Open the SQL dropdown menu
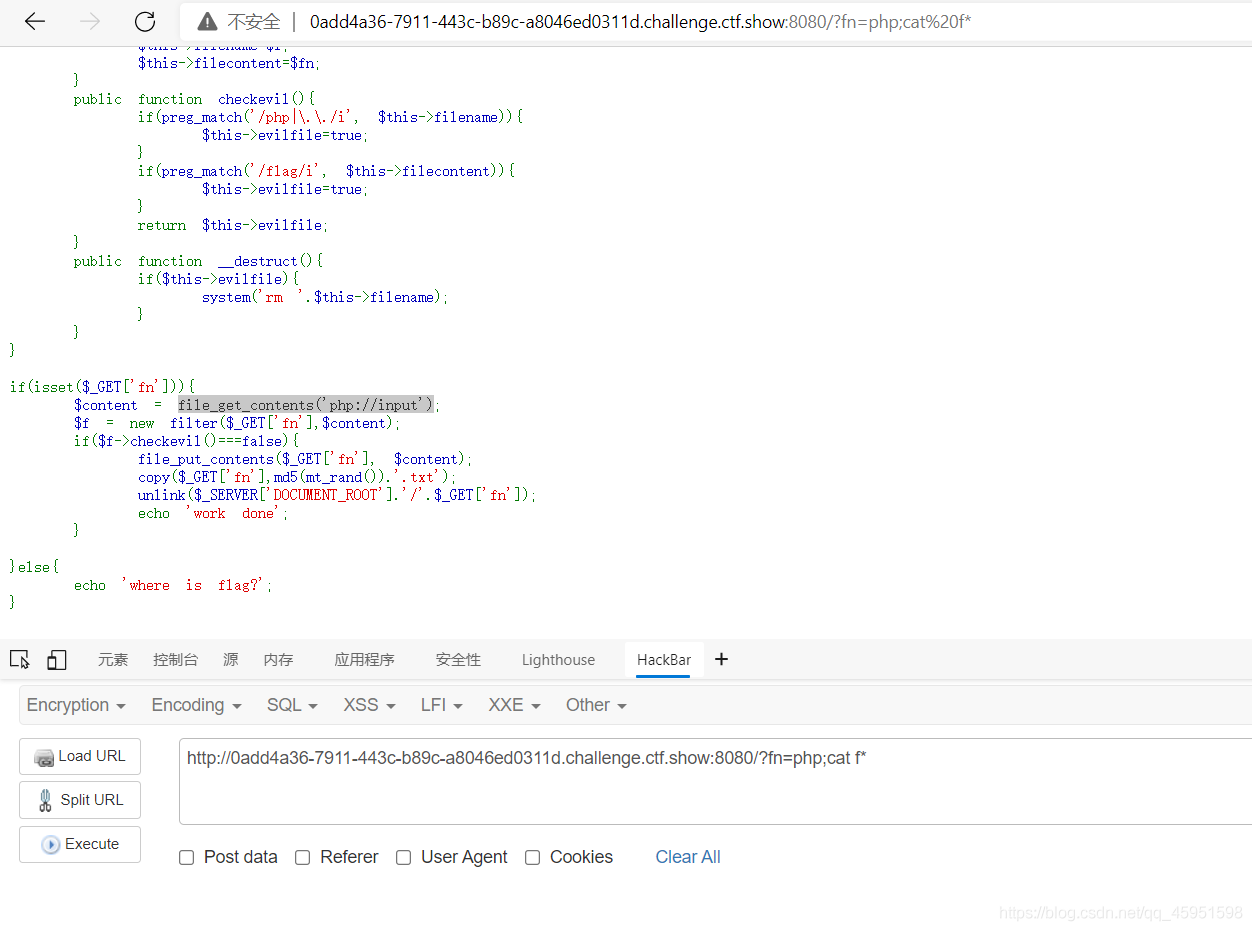Image resolution: width=1252 pixels, height=931 pixels. pyautogui.click(x=292, y=705)
